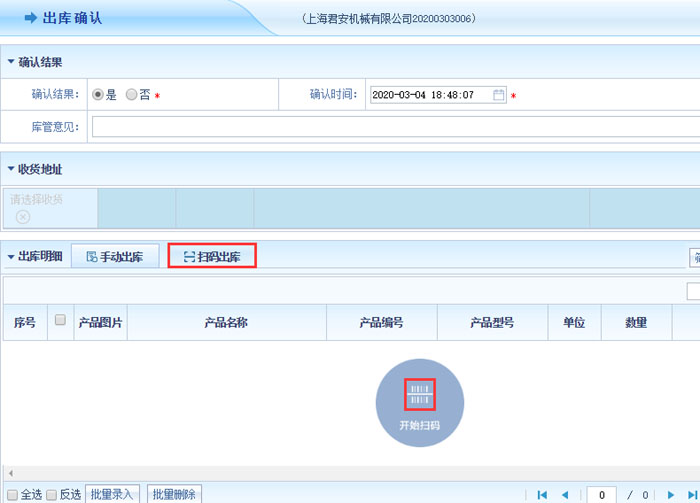The height and width of the screenshot is (503, 700).
Task: Check the 反选 checkbox
Action: point(52,494)
